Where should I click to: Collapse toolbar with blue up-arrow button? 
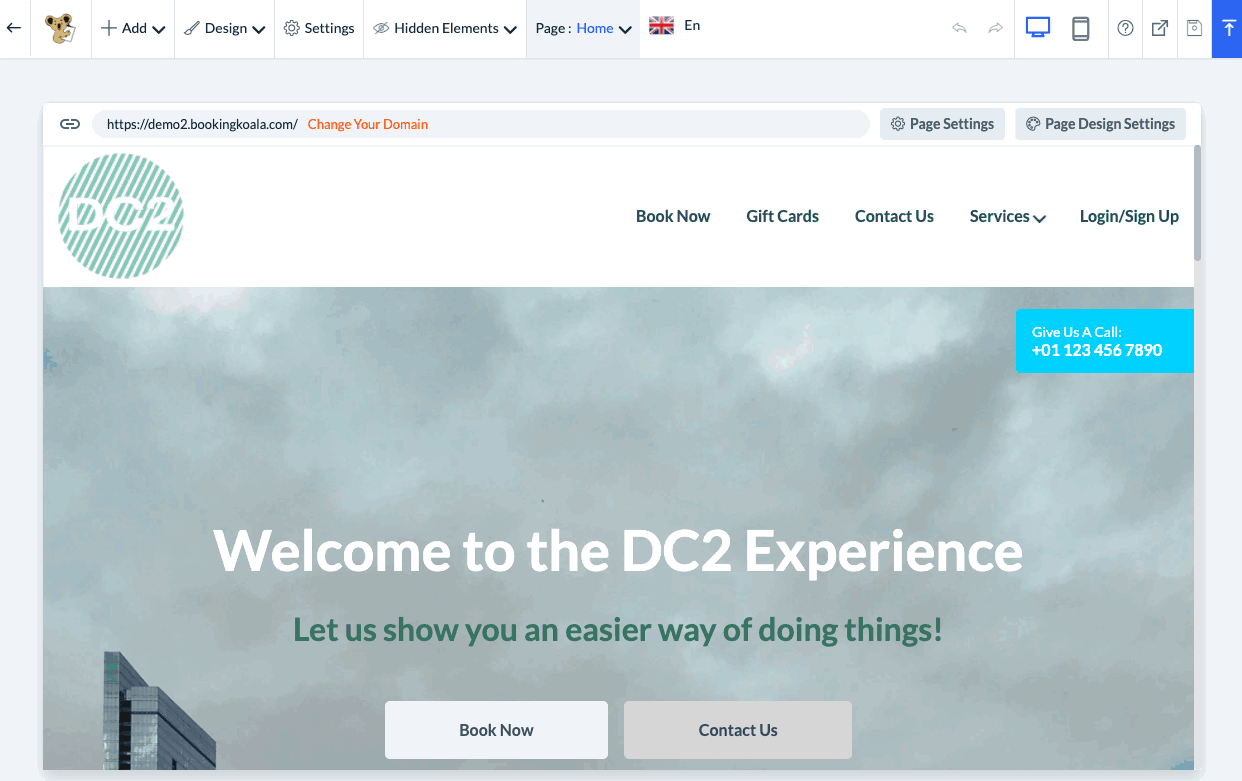point(1227,29)
